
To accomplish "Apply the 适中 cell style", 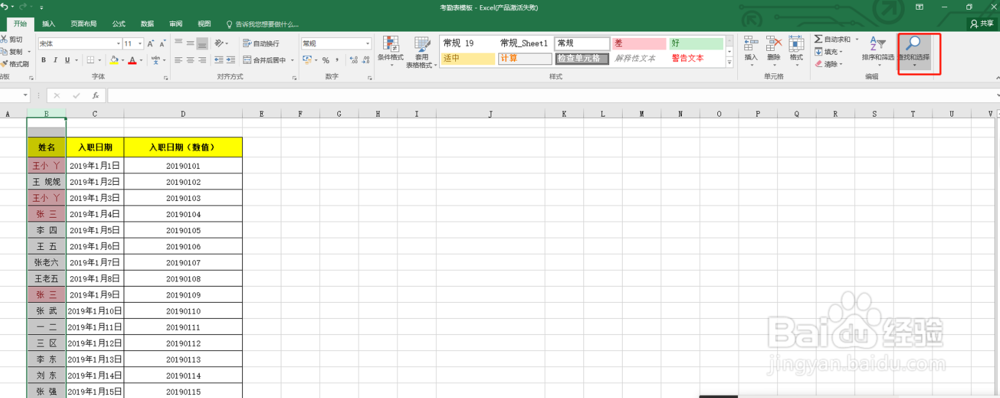I will tap(468, 58).
